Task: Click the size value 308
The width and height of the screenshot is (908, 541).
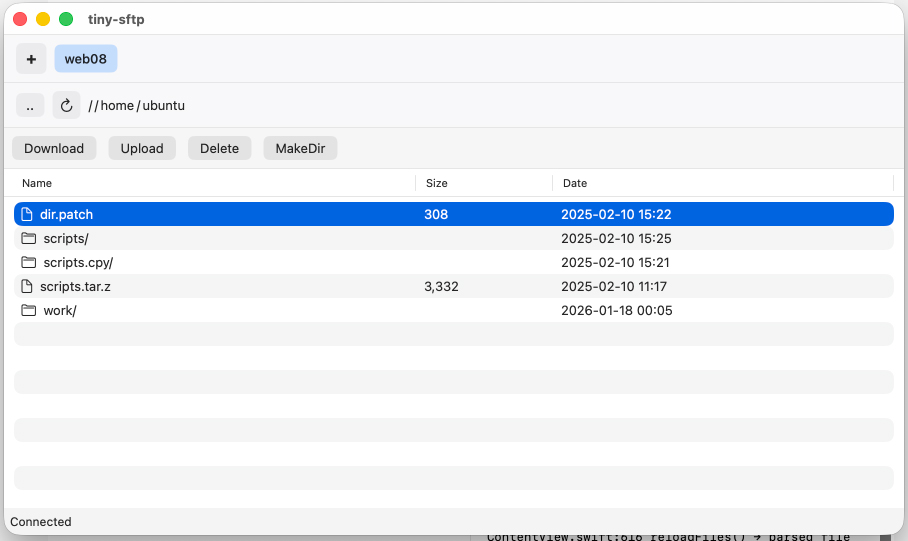Action: (x=436, y=214)
